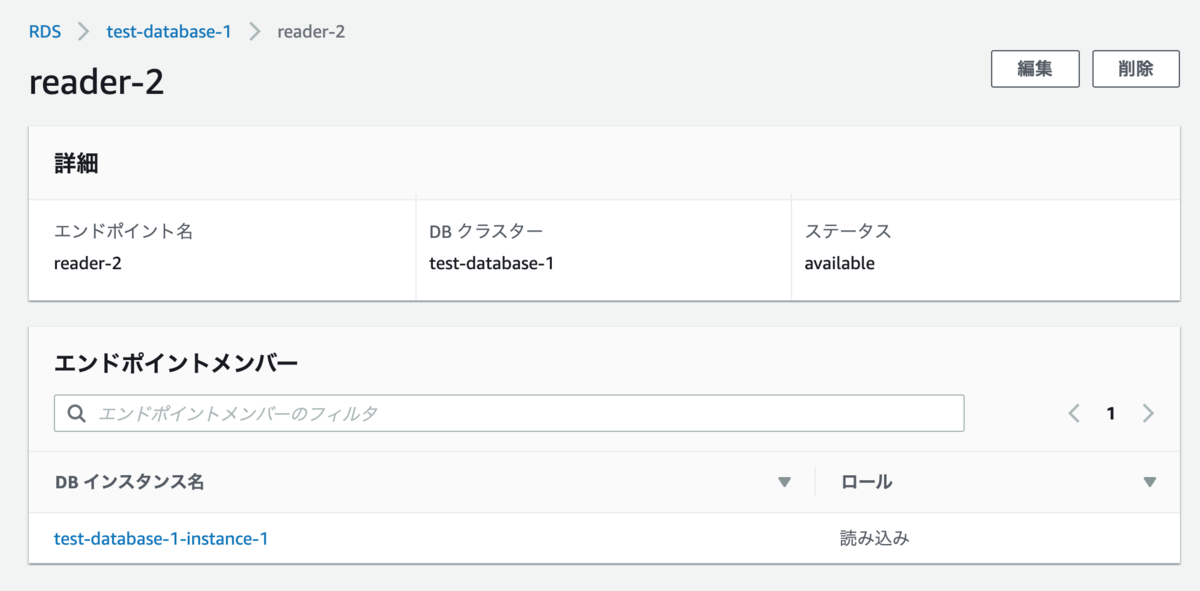1200x591 pixels.
Task: Click the previous page chevron in pagination
Action: [x=1075, y=412]
